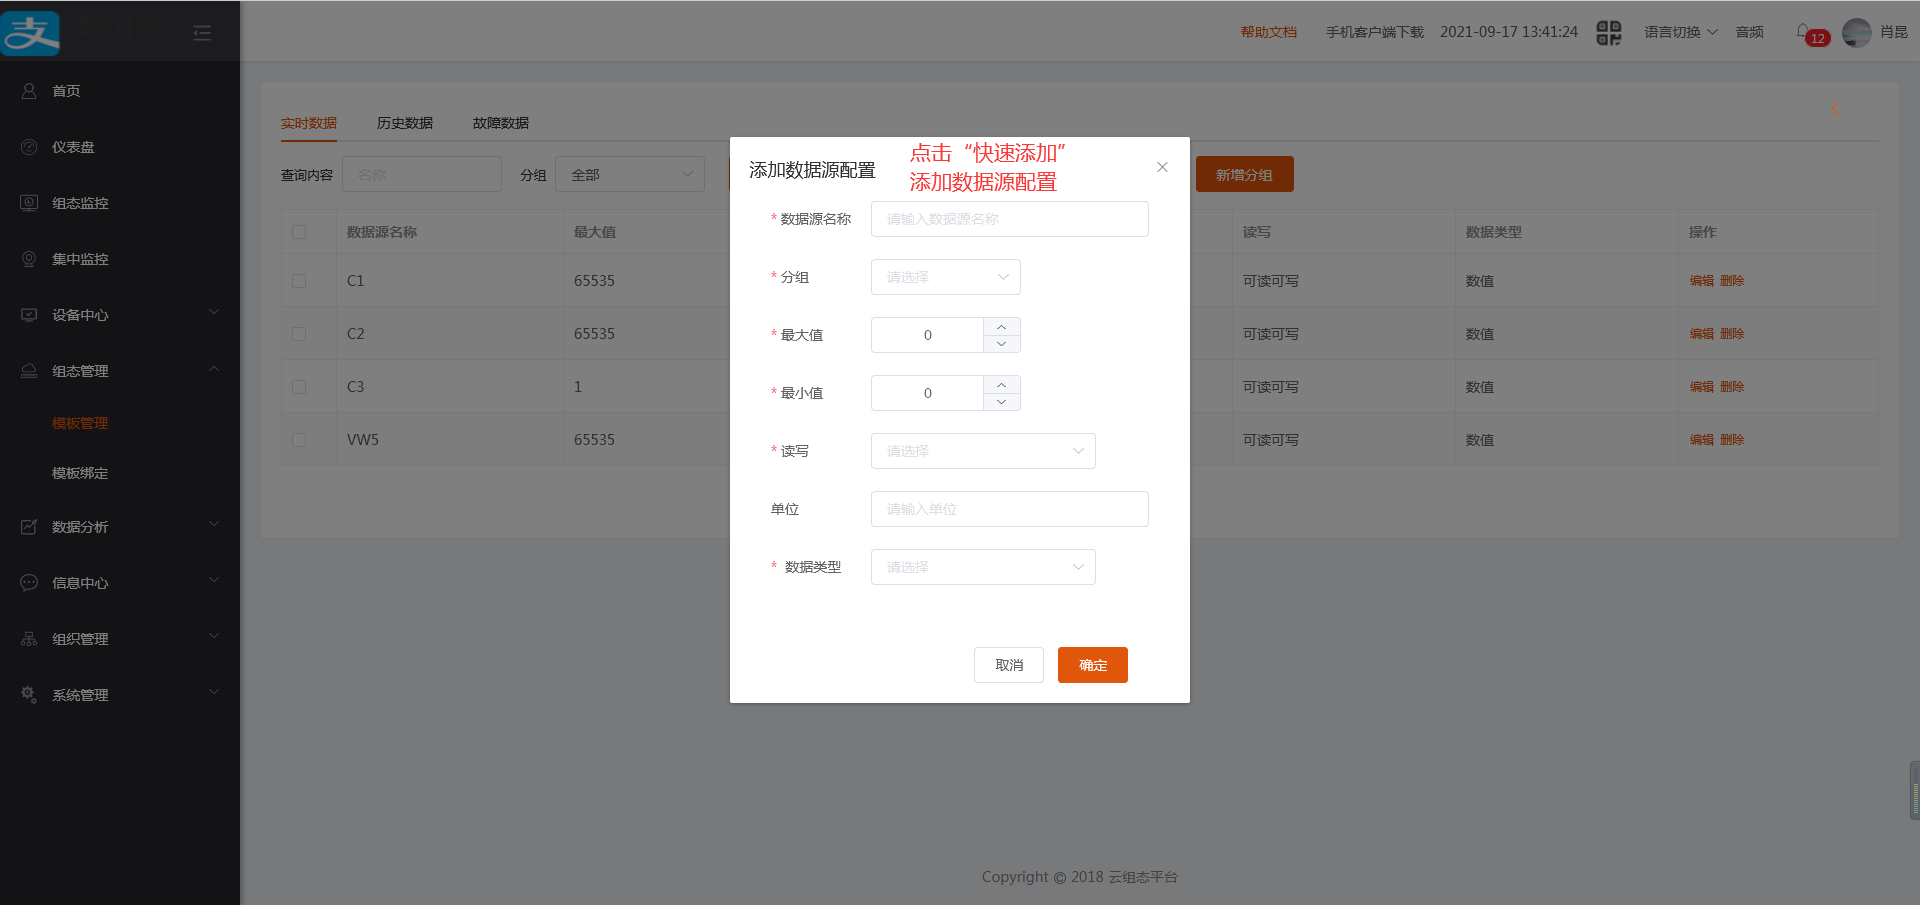Focus the 查询内容 name search field
Viewport: 1920px width, 905px height.
pyautogui.click(x=421, y=174)
